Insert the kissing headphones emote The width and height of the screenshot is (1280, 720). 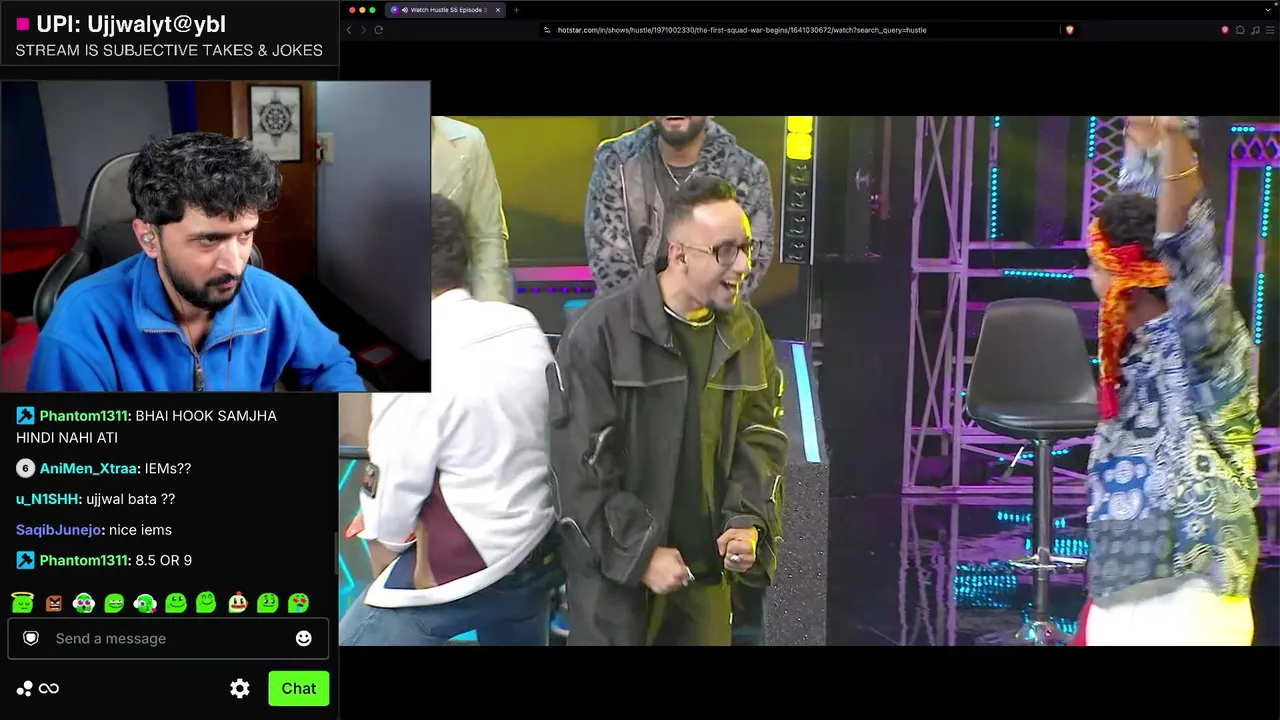145,603
